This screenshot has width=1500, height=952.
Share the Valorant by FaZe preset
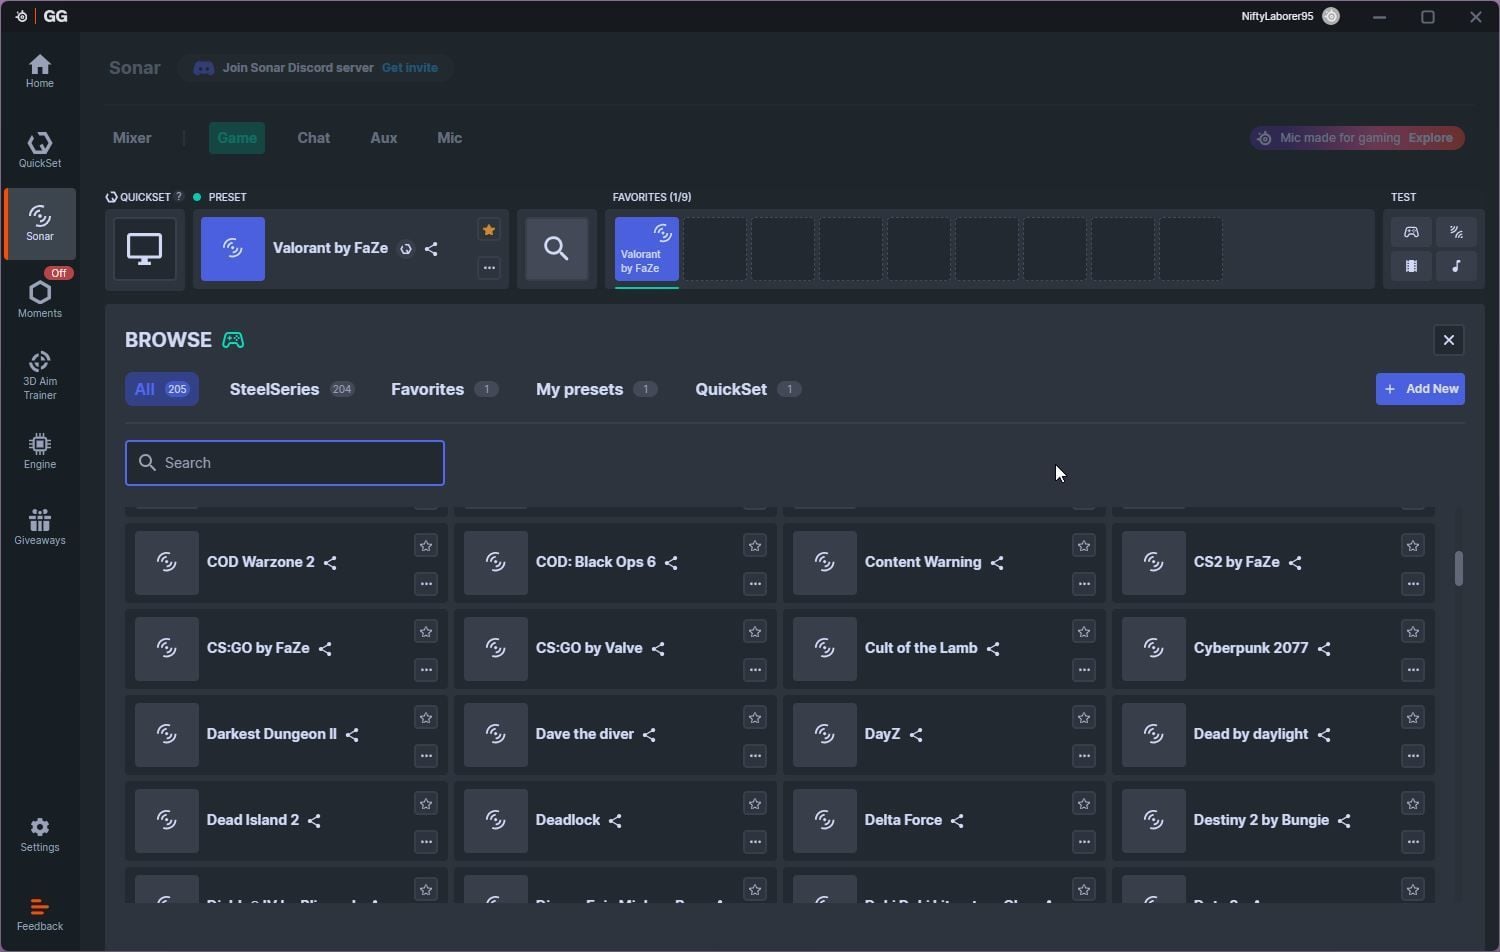click(x=432, y=249)
